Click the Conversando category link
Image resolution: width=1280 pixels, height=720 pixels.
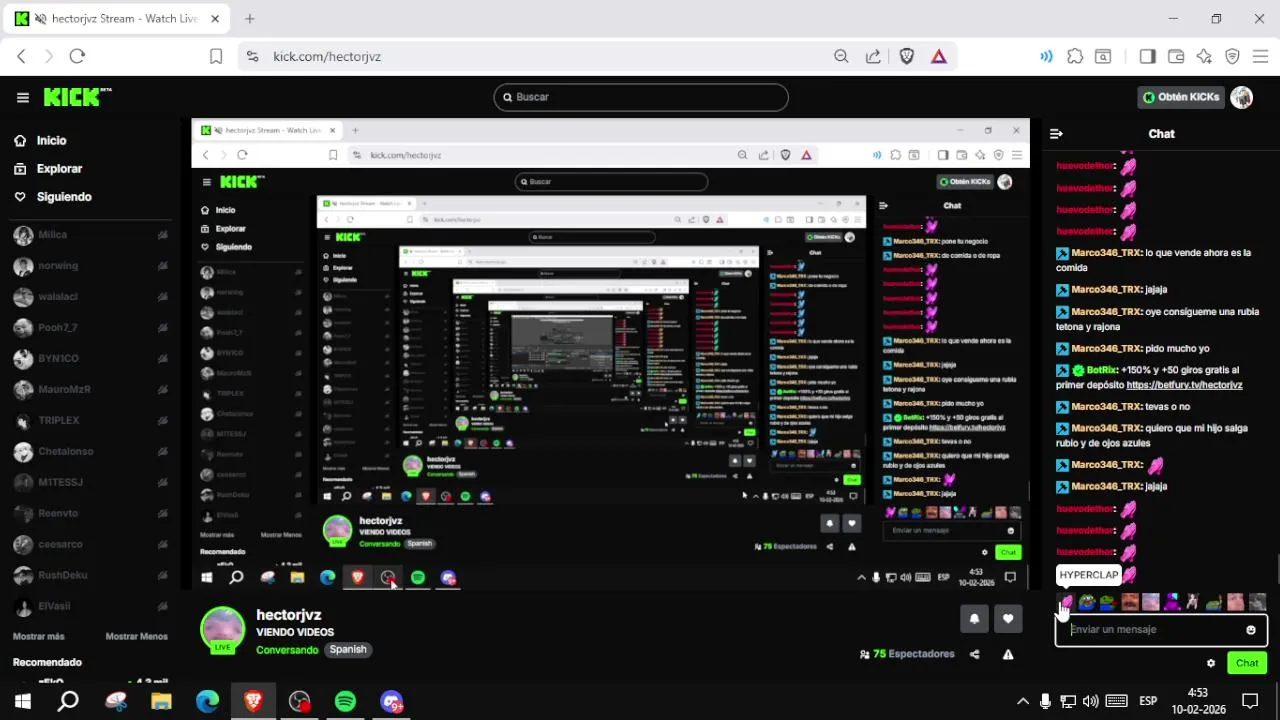point(288,650)
